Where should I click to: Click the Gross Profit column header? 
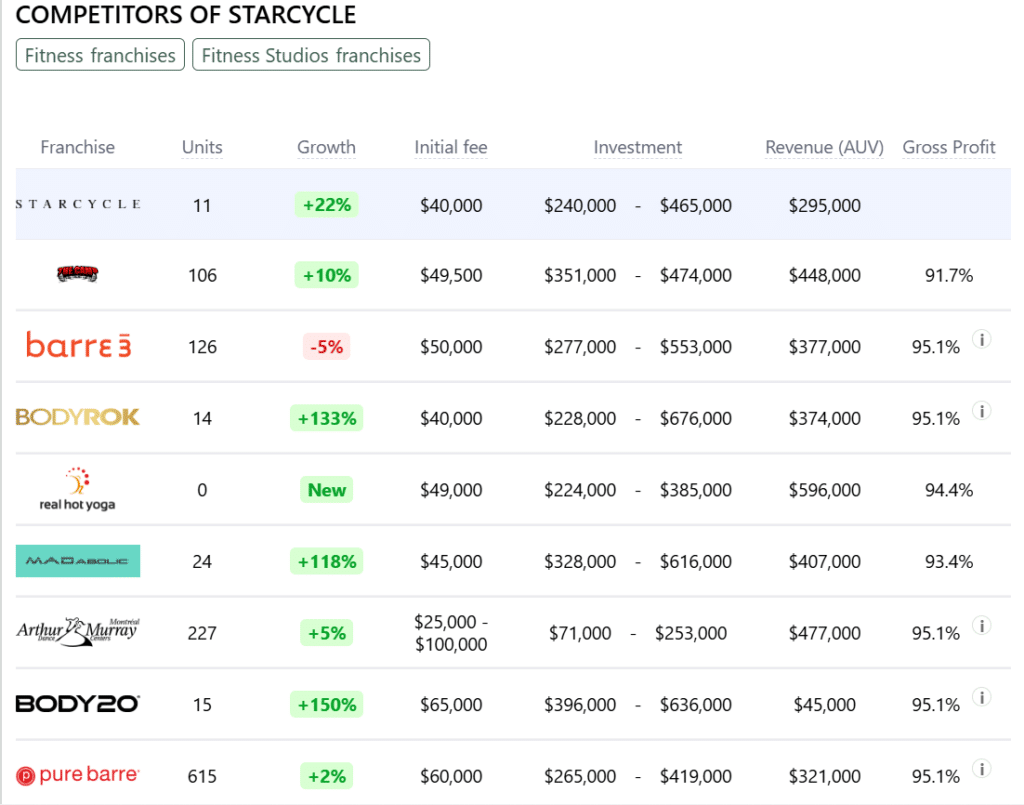949,147
